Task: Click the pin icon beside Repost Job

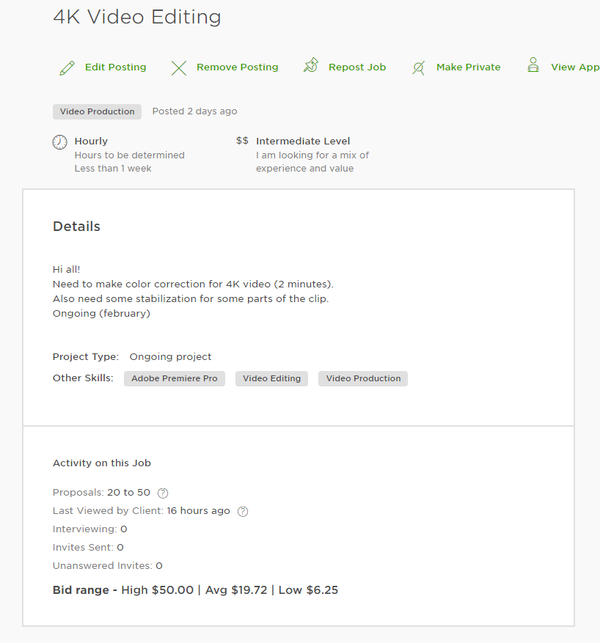Action: (310, 67)
